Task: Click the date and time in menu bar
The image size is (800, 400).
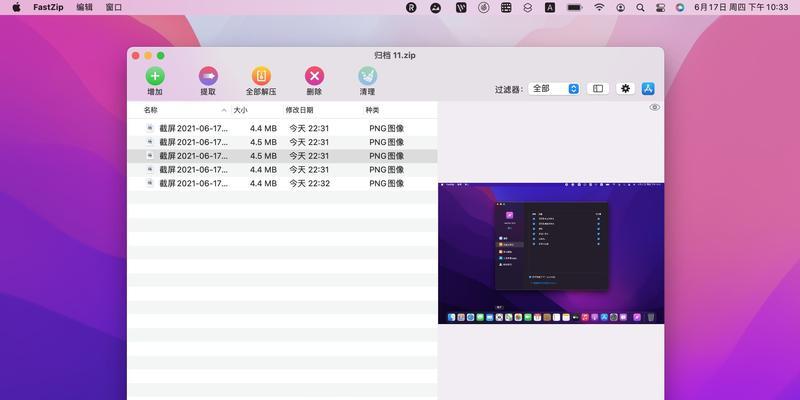Action: click(x=741, y=8)
